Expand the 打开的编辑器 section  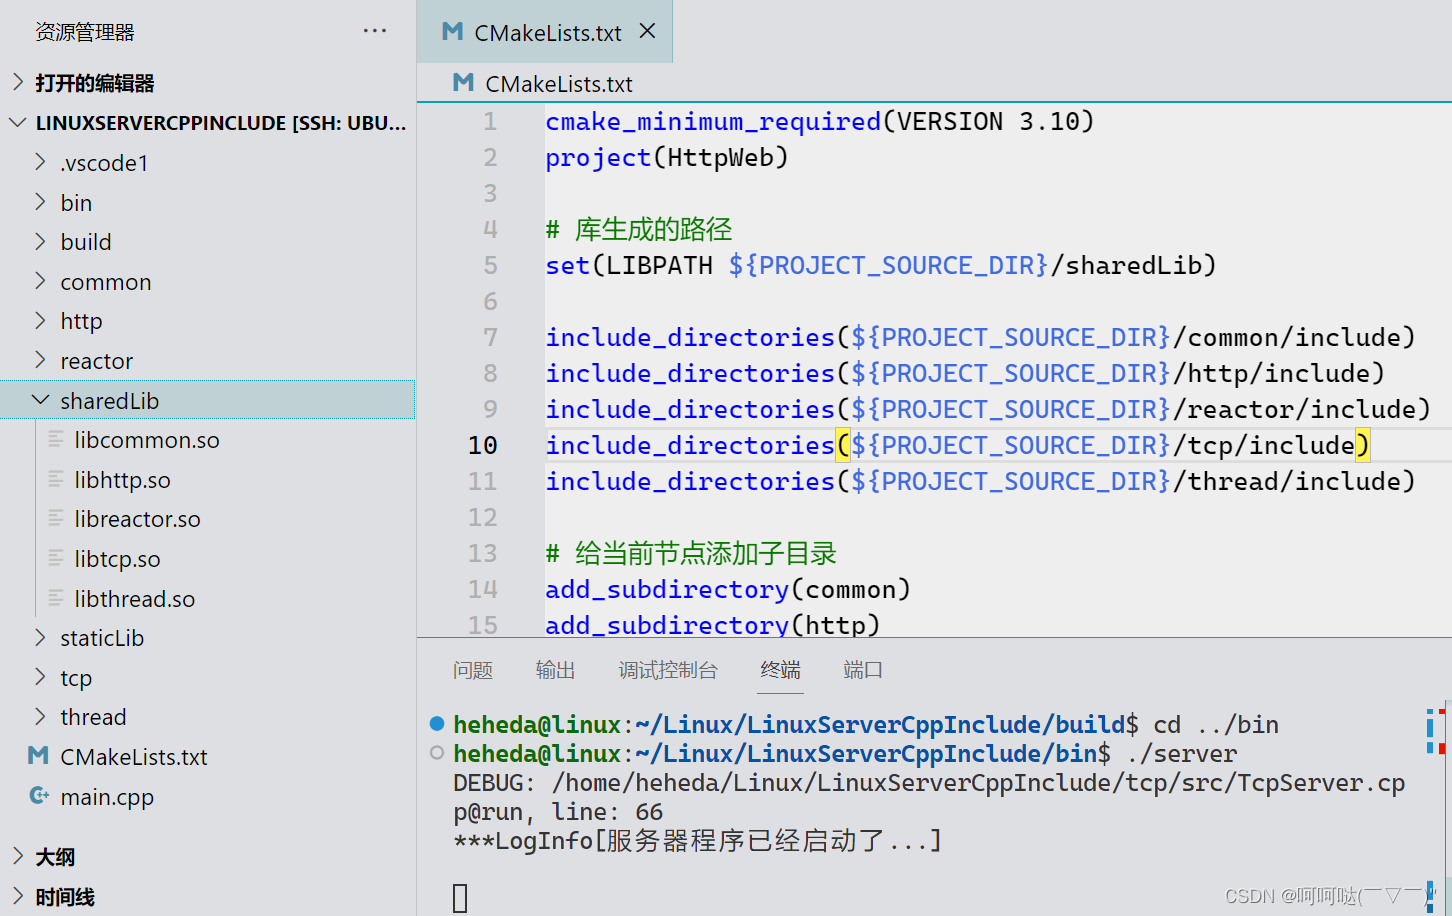pyautogui.click(x=18, y=82)
